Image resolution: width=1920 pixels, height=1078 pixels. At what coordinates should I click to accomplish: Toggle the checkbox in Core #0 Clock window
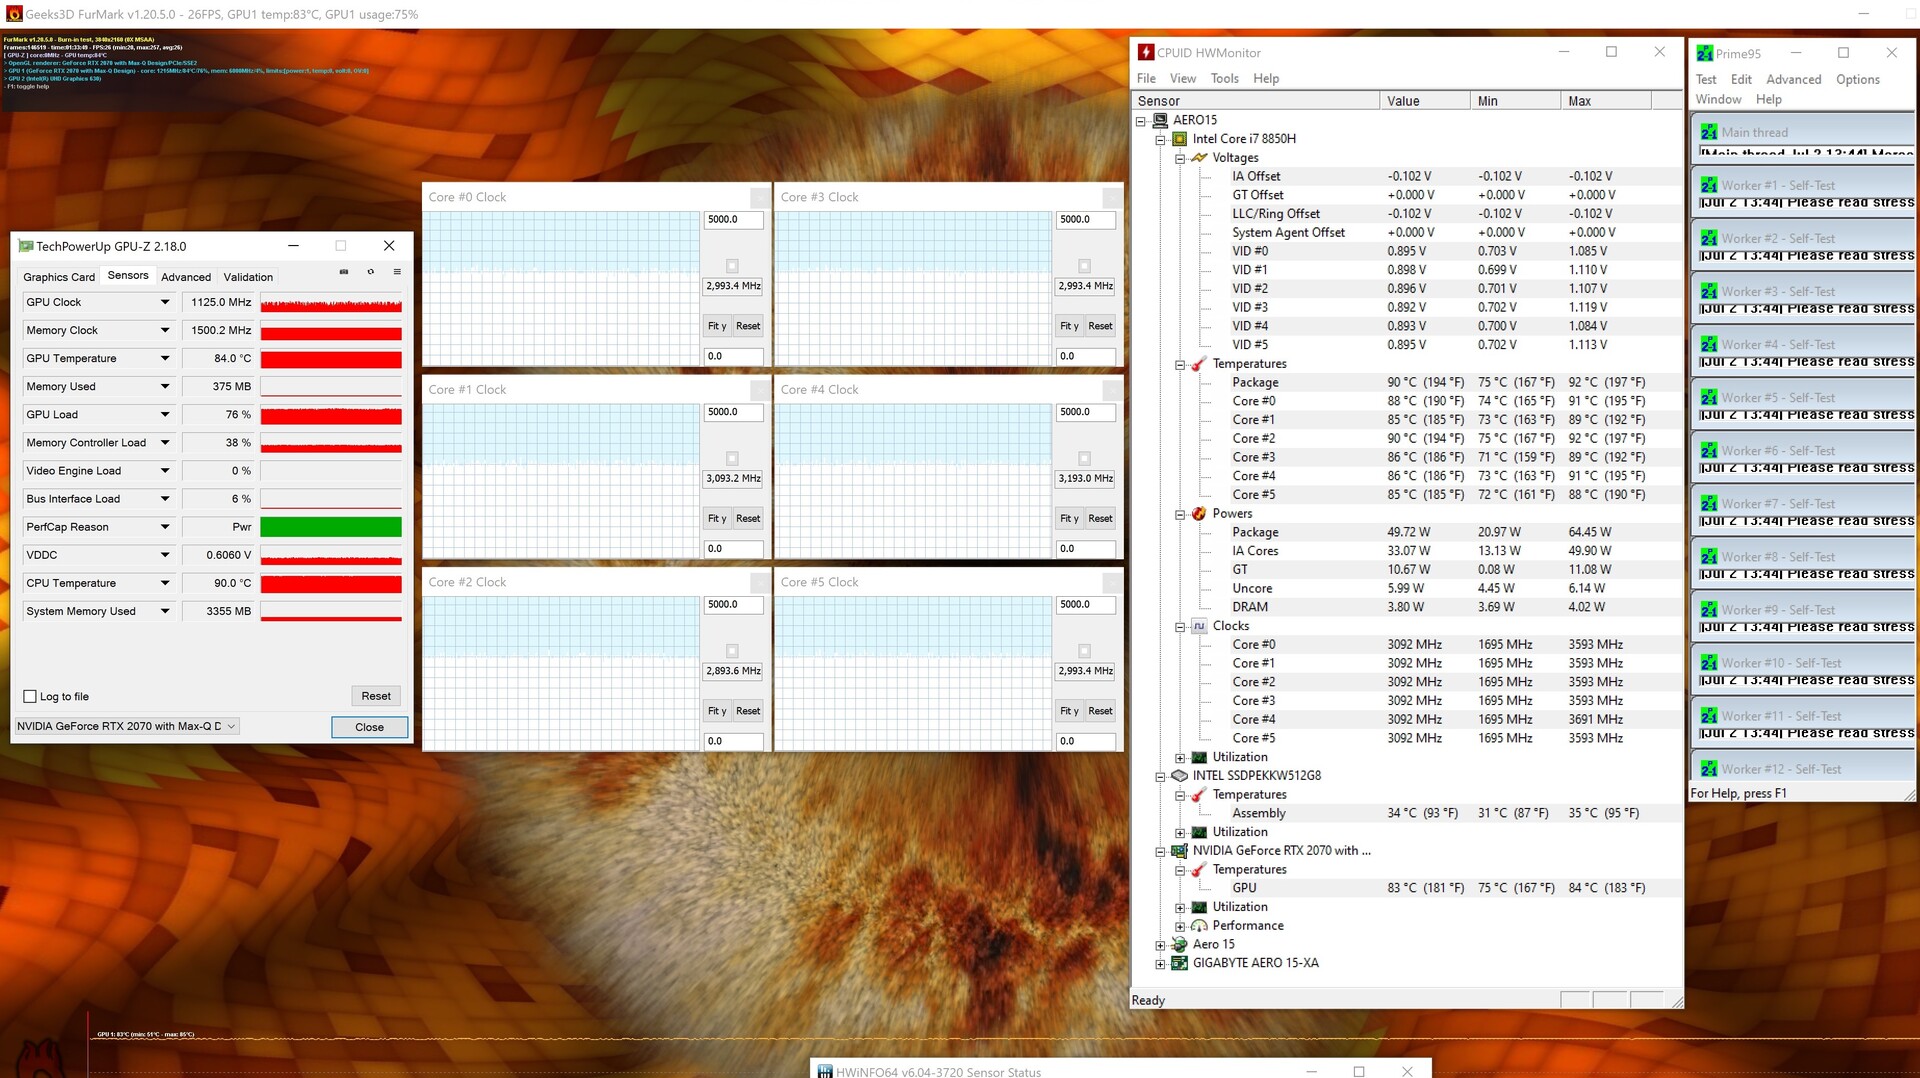tap(732, 266)
